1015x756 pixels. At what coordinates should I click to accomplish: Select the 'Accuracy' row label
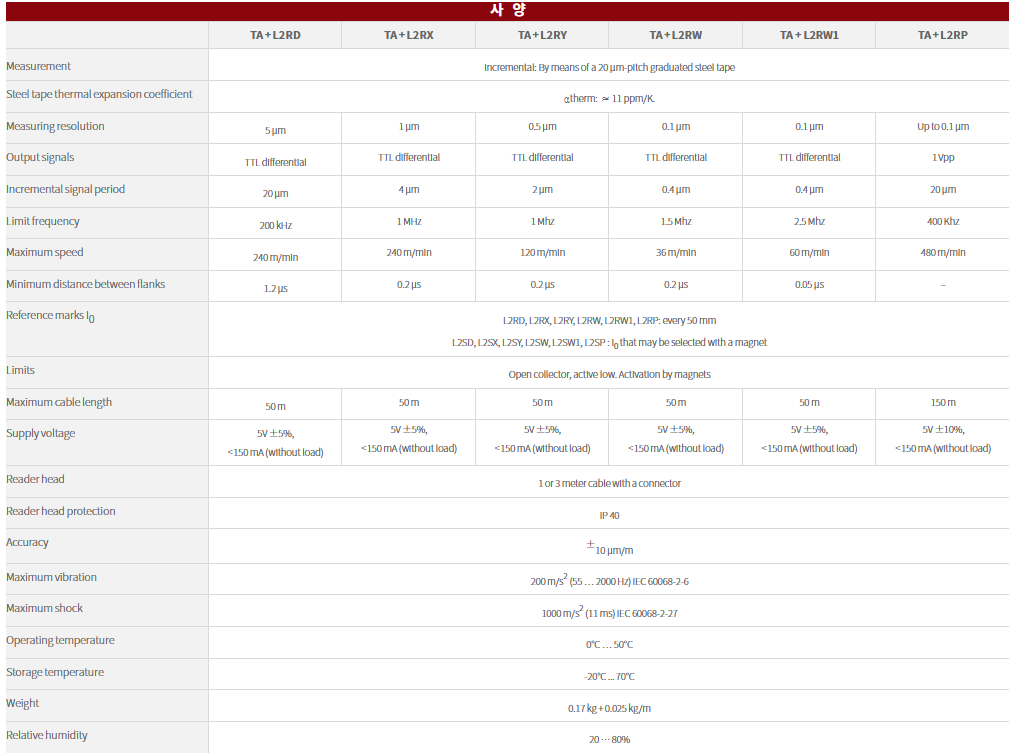coord(27,542)
